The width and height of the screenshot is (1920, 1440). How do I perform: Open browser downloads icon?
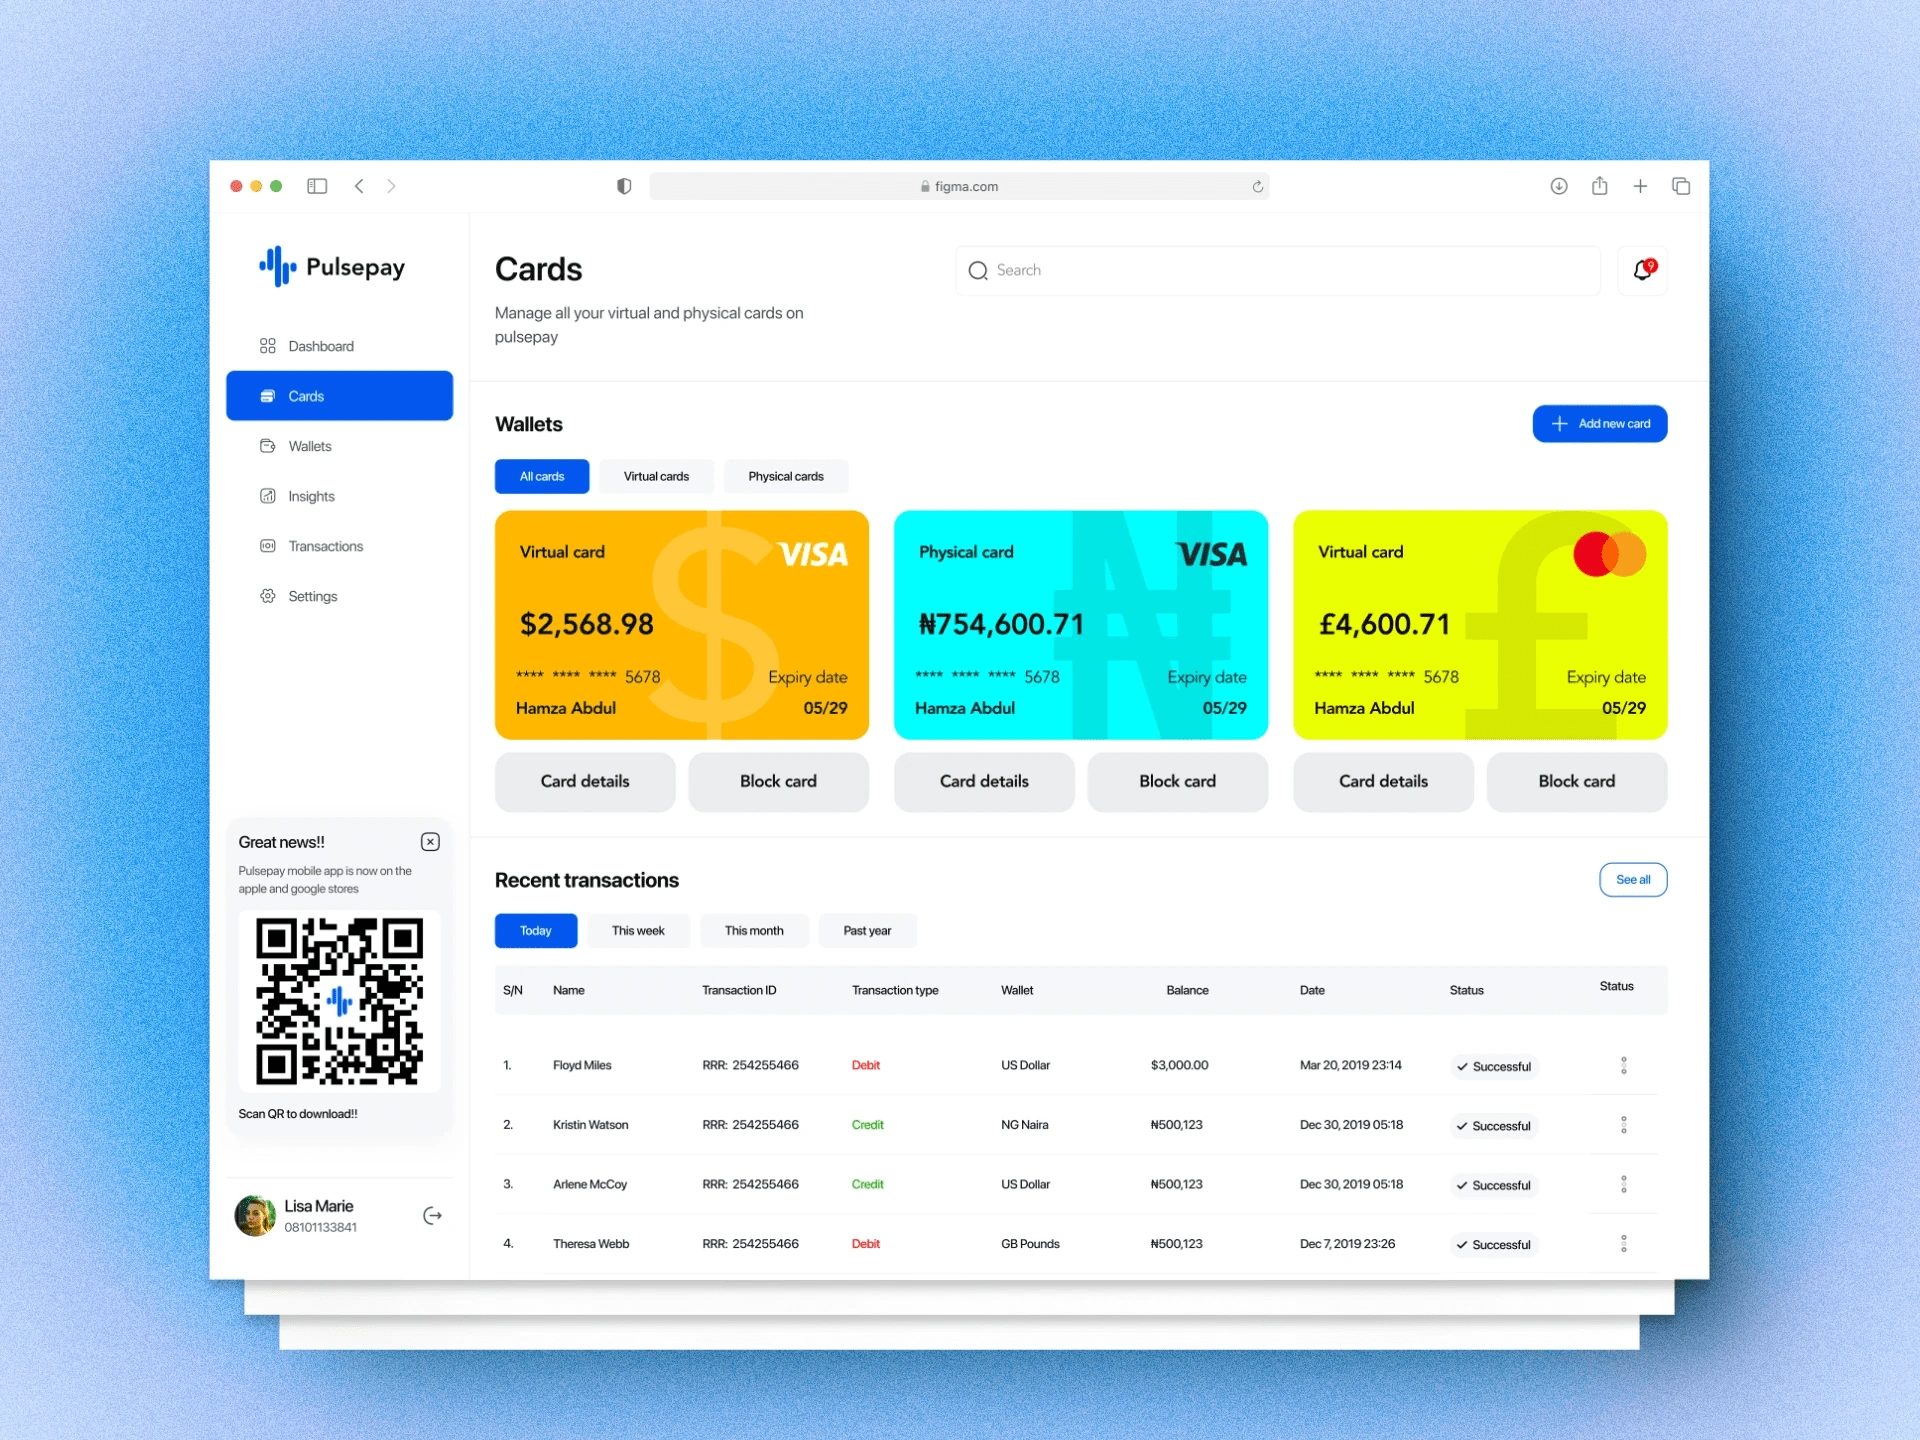pos(1559,186)
